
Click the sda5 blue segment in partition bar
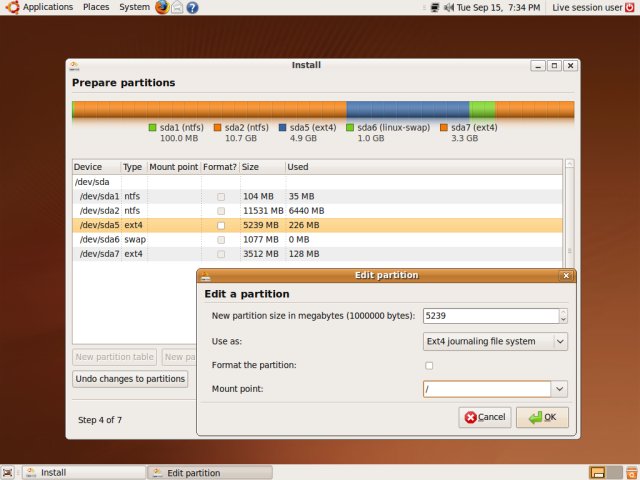[x=408, y=110]
